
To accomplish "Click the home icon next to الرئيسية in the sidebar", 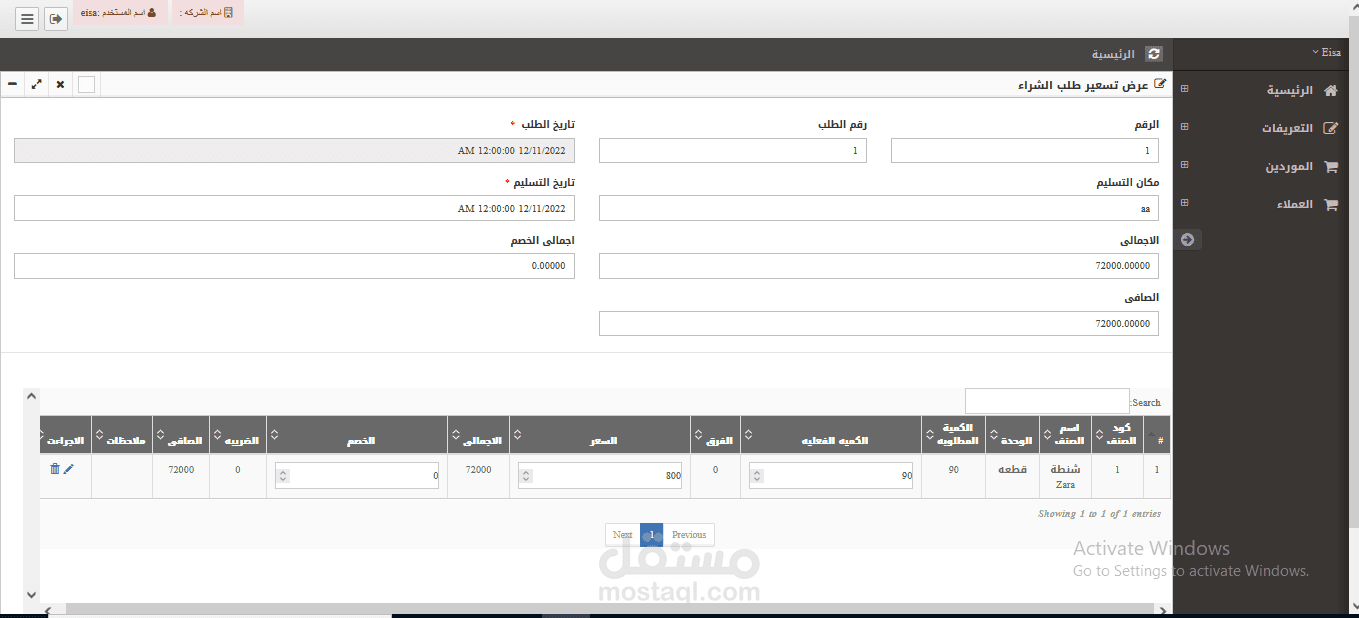I will (x=1330, y=90).
